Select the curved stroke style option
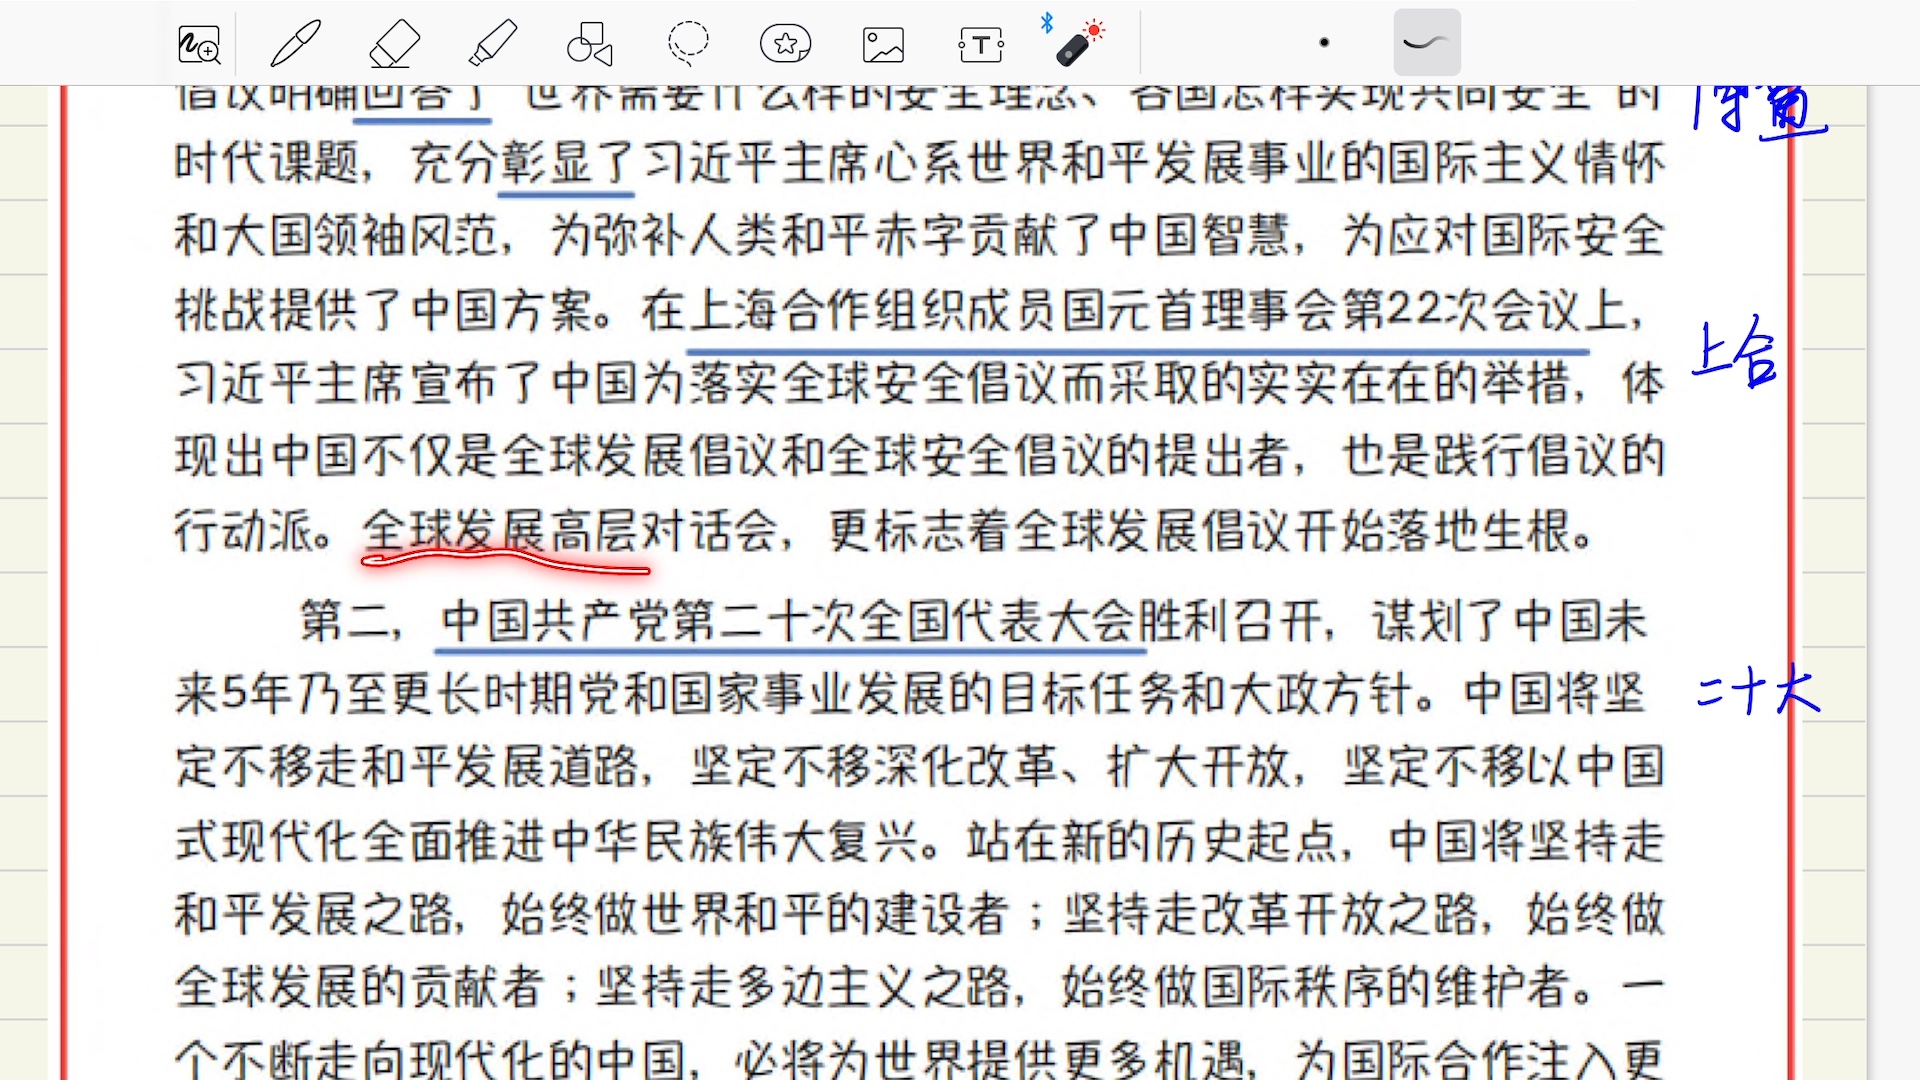This screenshot has height=1080, width=1920. (1426, 42)
